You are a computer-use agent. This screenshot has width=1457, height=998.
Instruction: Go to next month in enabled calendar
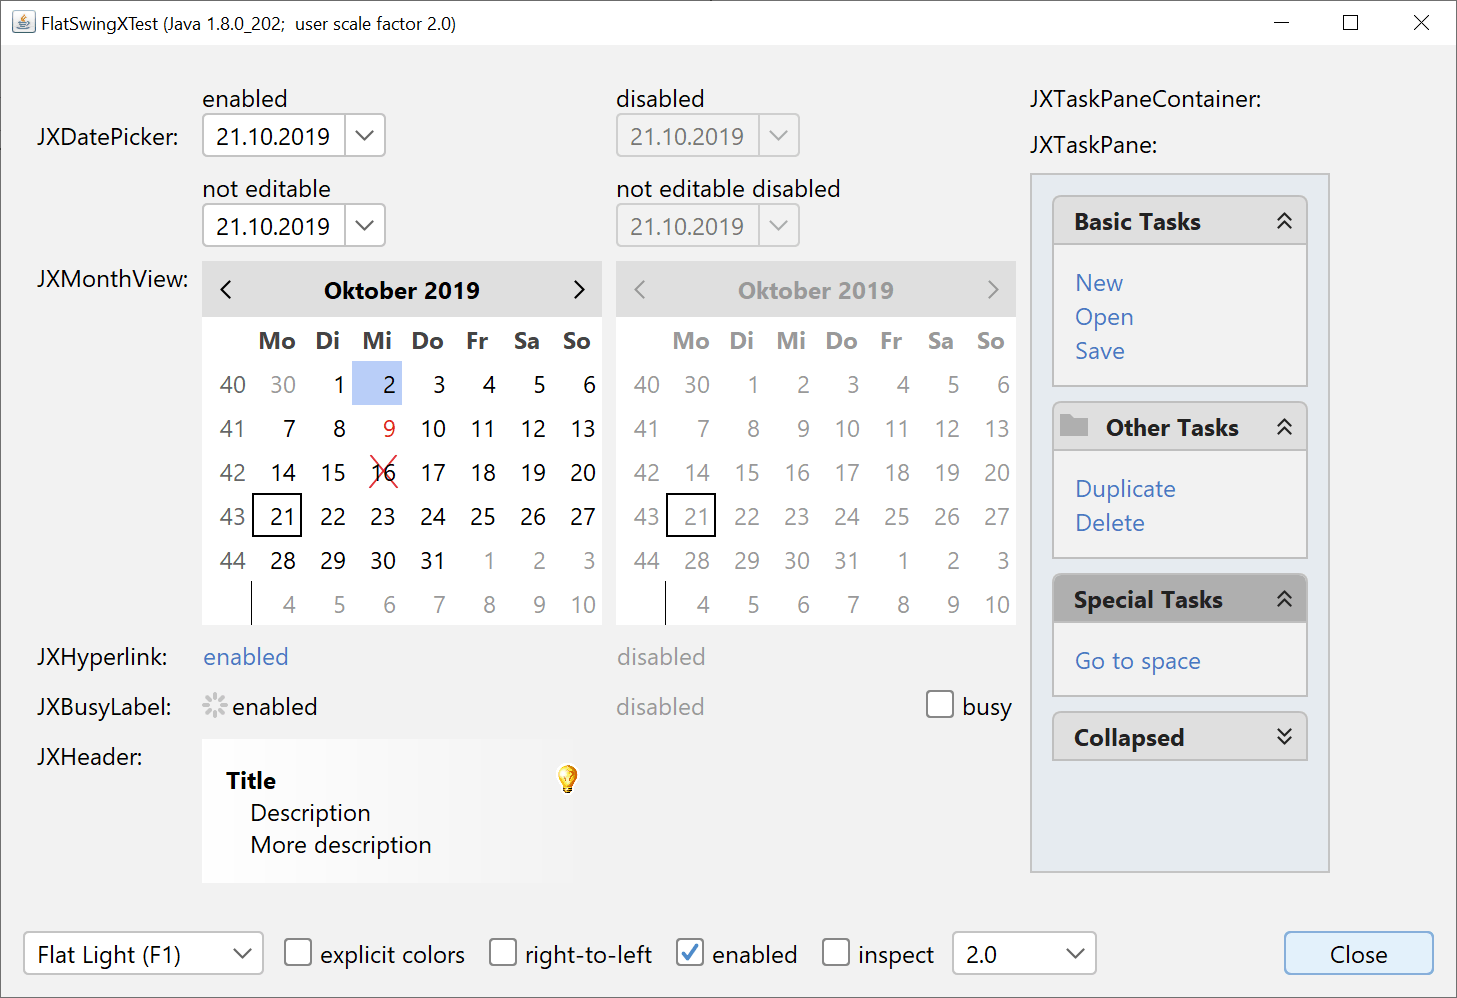point(579,290)
